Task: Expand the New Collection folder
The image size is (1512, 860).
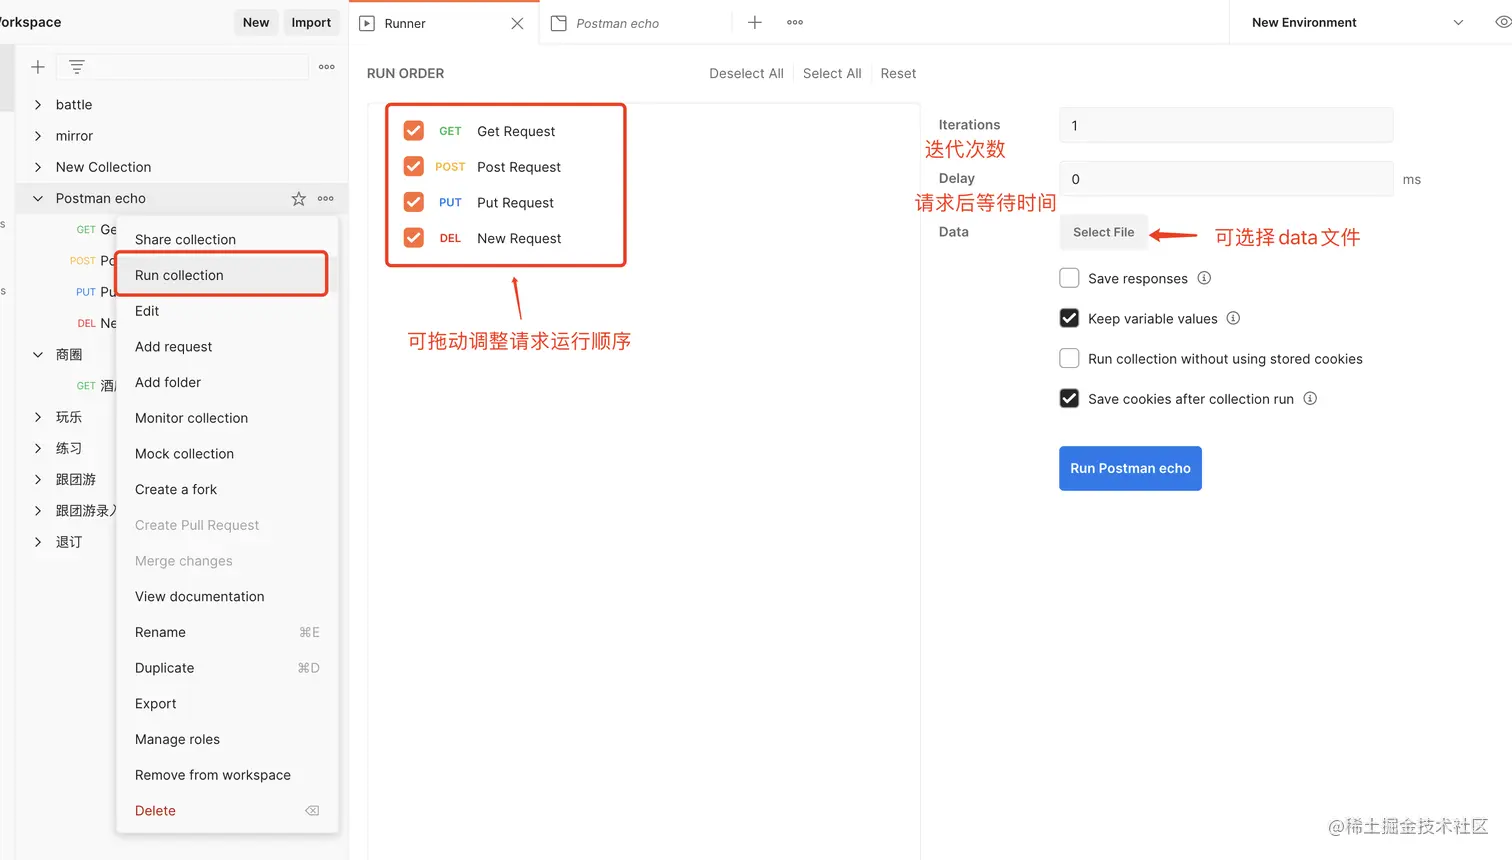Action: (38, 166)
